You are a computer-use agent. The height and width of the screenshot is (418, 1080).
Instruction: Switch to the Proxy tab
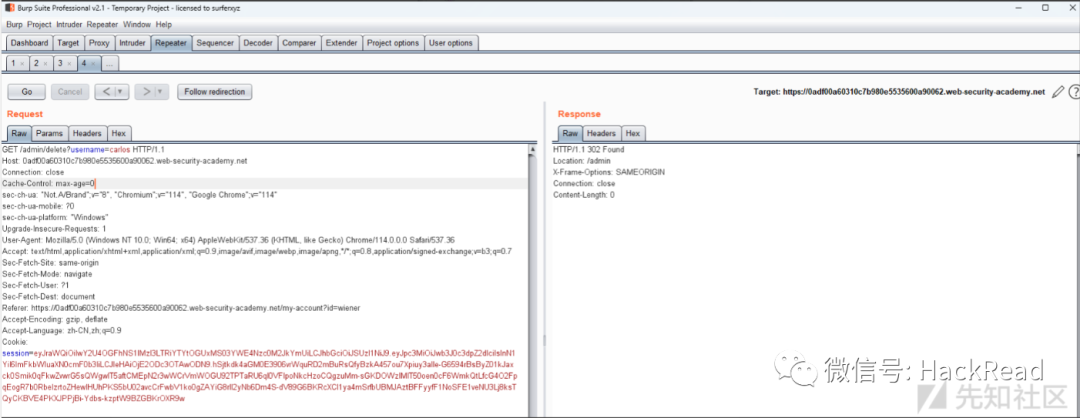click(99, 43)
